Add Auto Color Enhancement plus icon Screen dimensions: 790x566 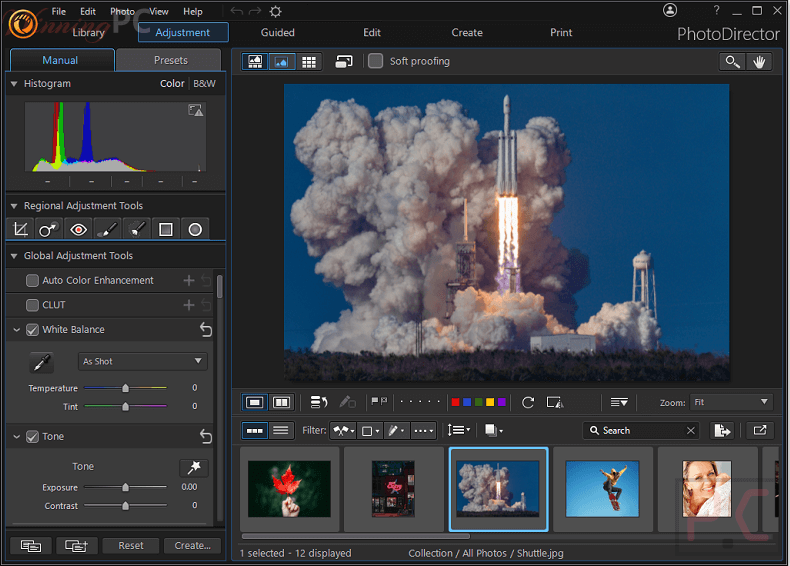189,280
